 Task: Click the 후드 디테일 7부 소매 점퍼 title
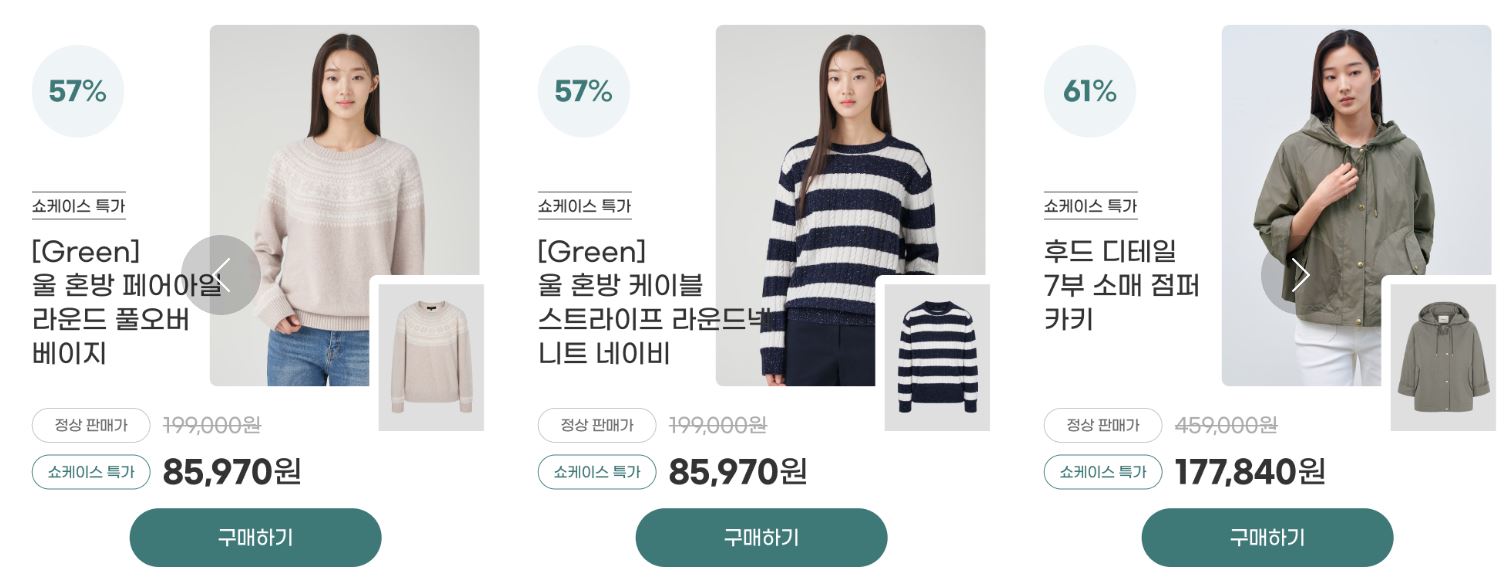coord(1121,286)
